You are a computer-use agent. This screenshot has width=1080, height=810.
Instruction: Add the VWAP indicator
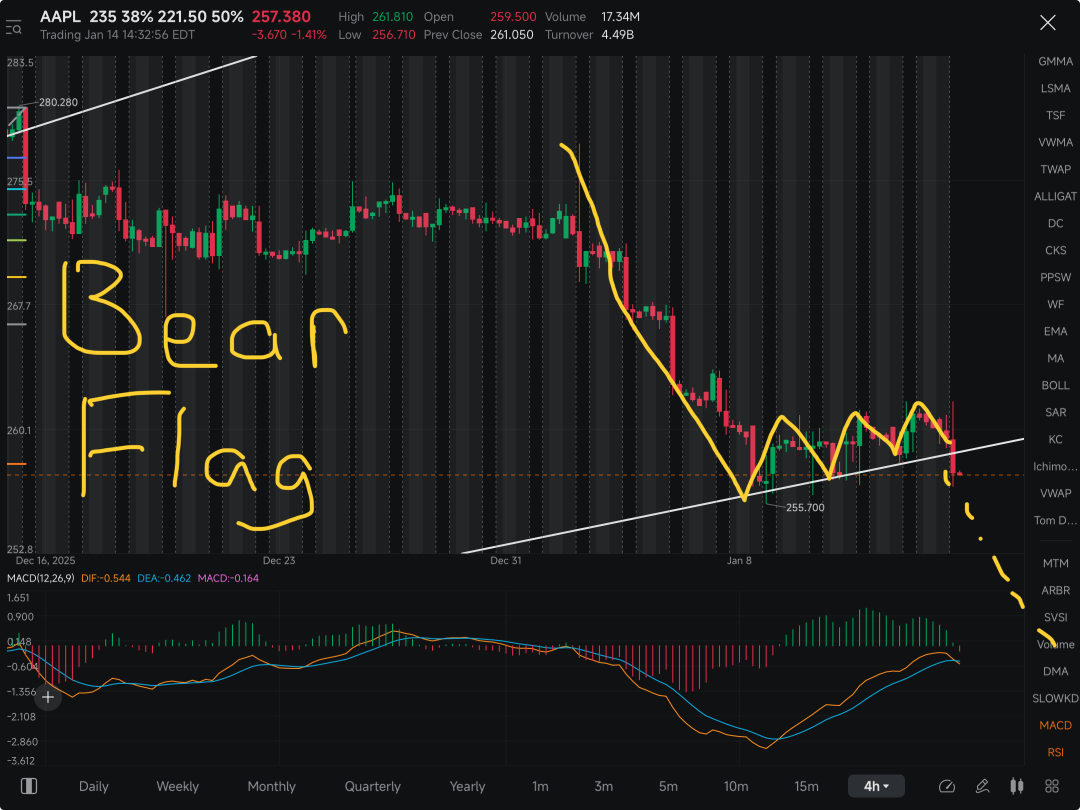1055,493
